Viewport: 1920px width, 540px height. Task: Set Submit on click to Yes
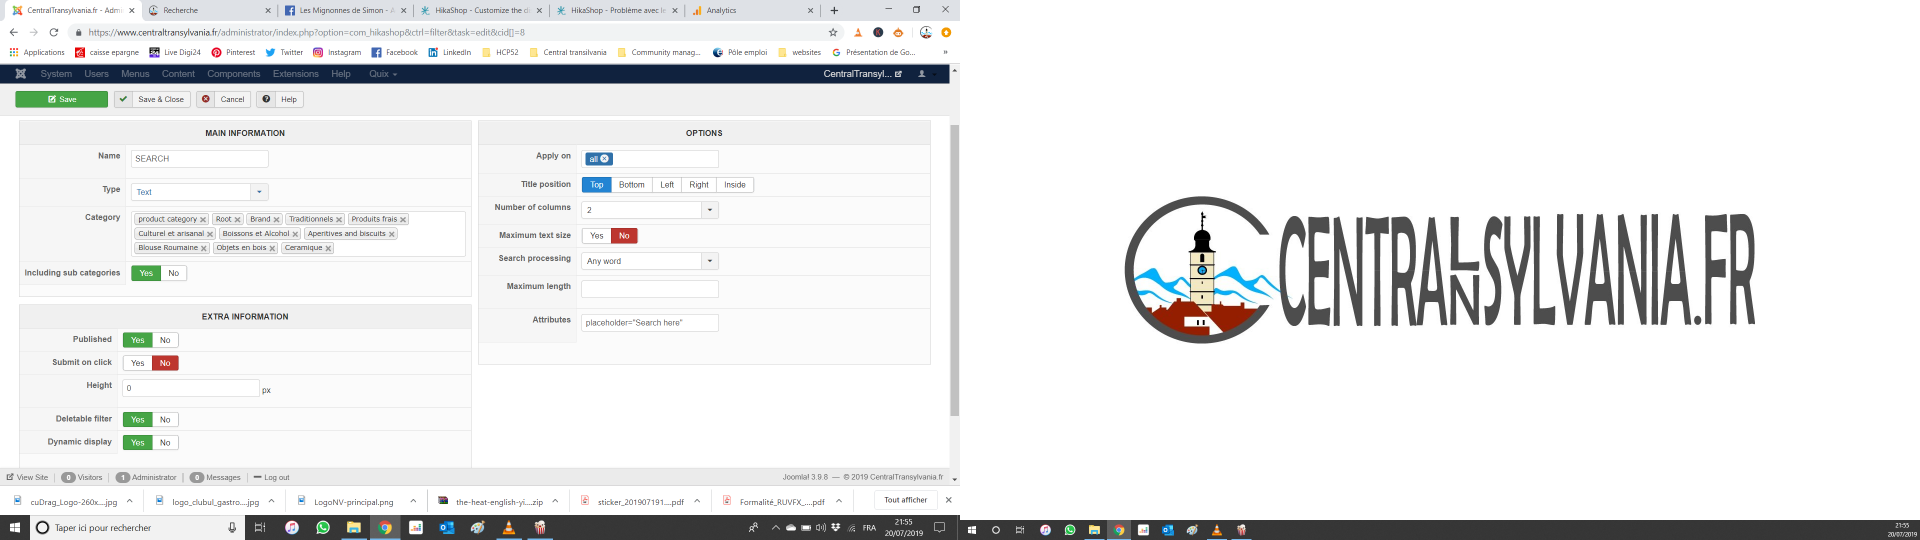[138, 363]
